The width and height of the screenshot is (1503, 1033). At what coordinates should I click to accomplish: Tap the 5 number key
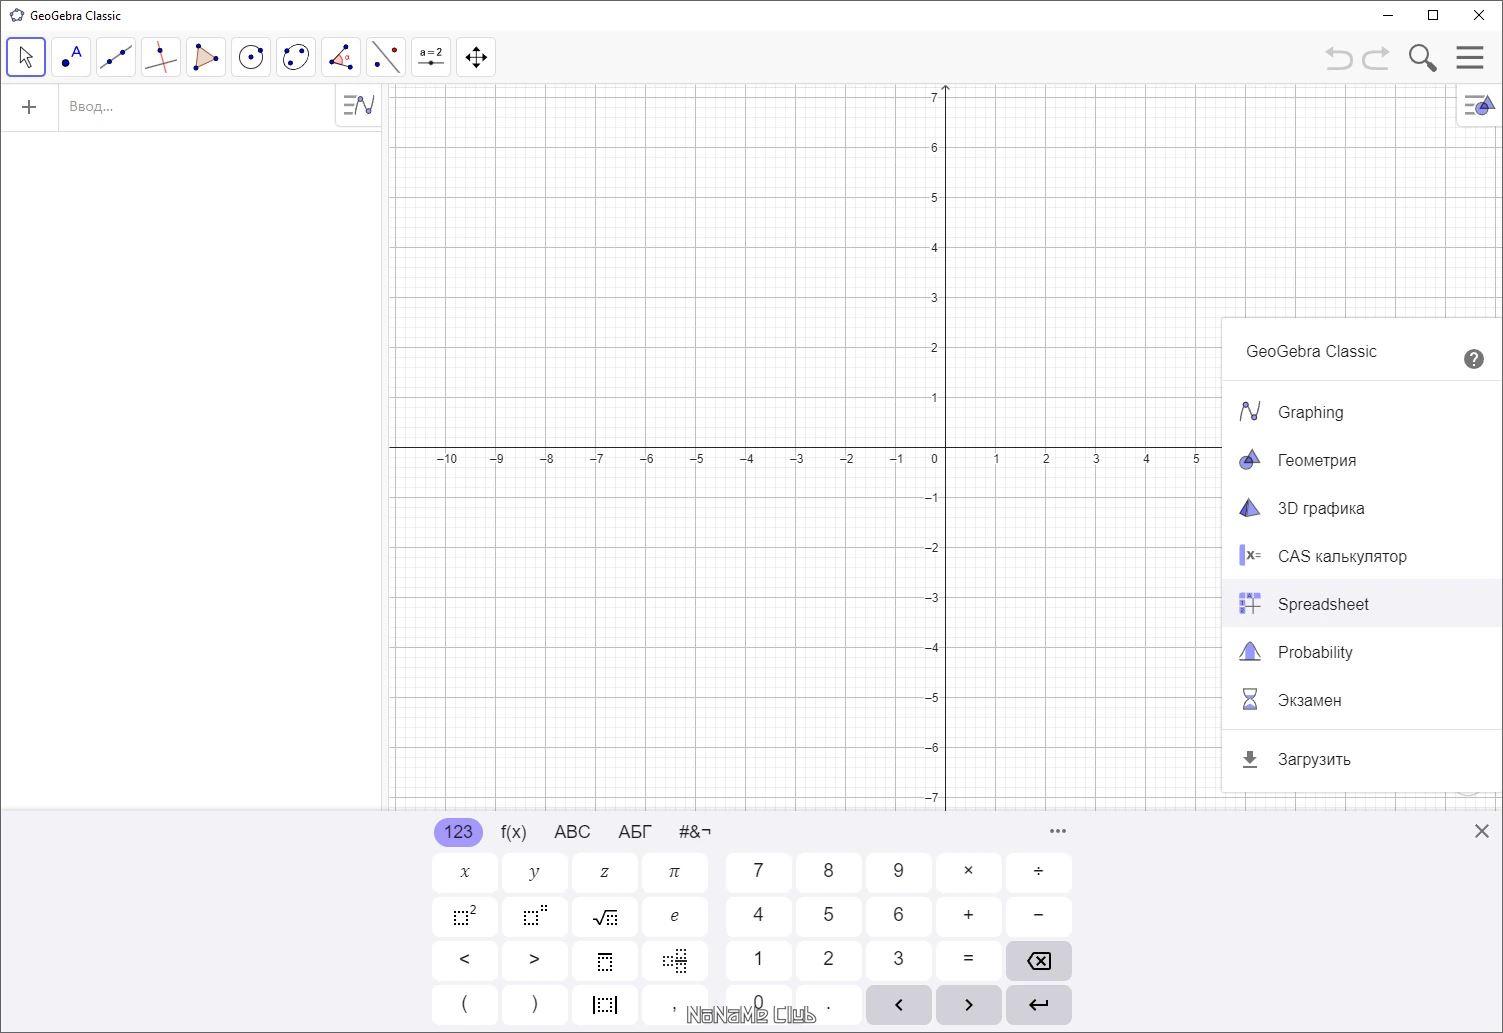(x=829, y=916)
